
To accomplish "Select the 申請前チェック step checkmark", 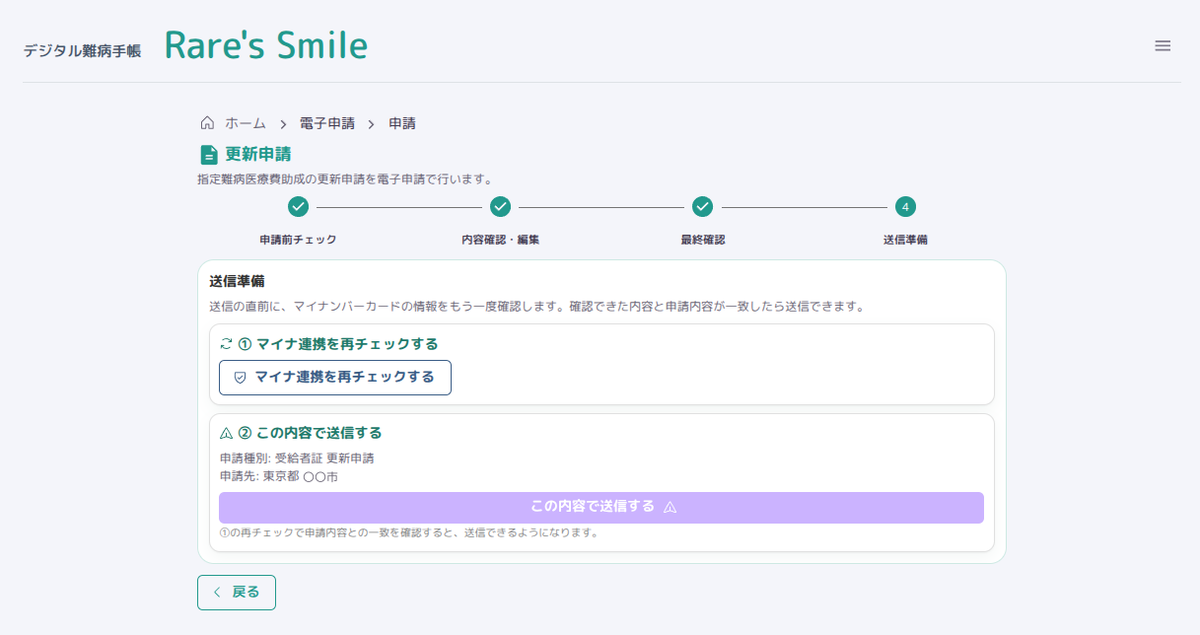I will (x=298, y=207).
